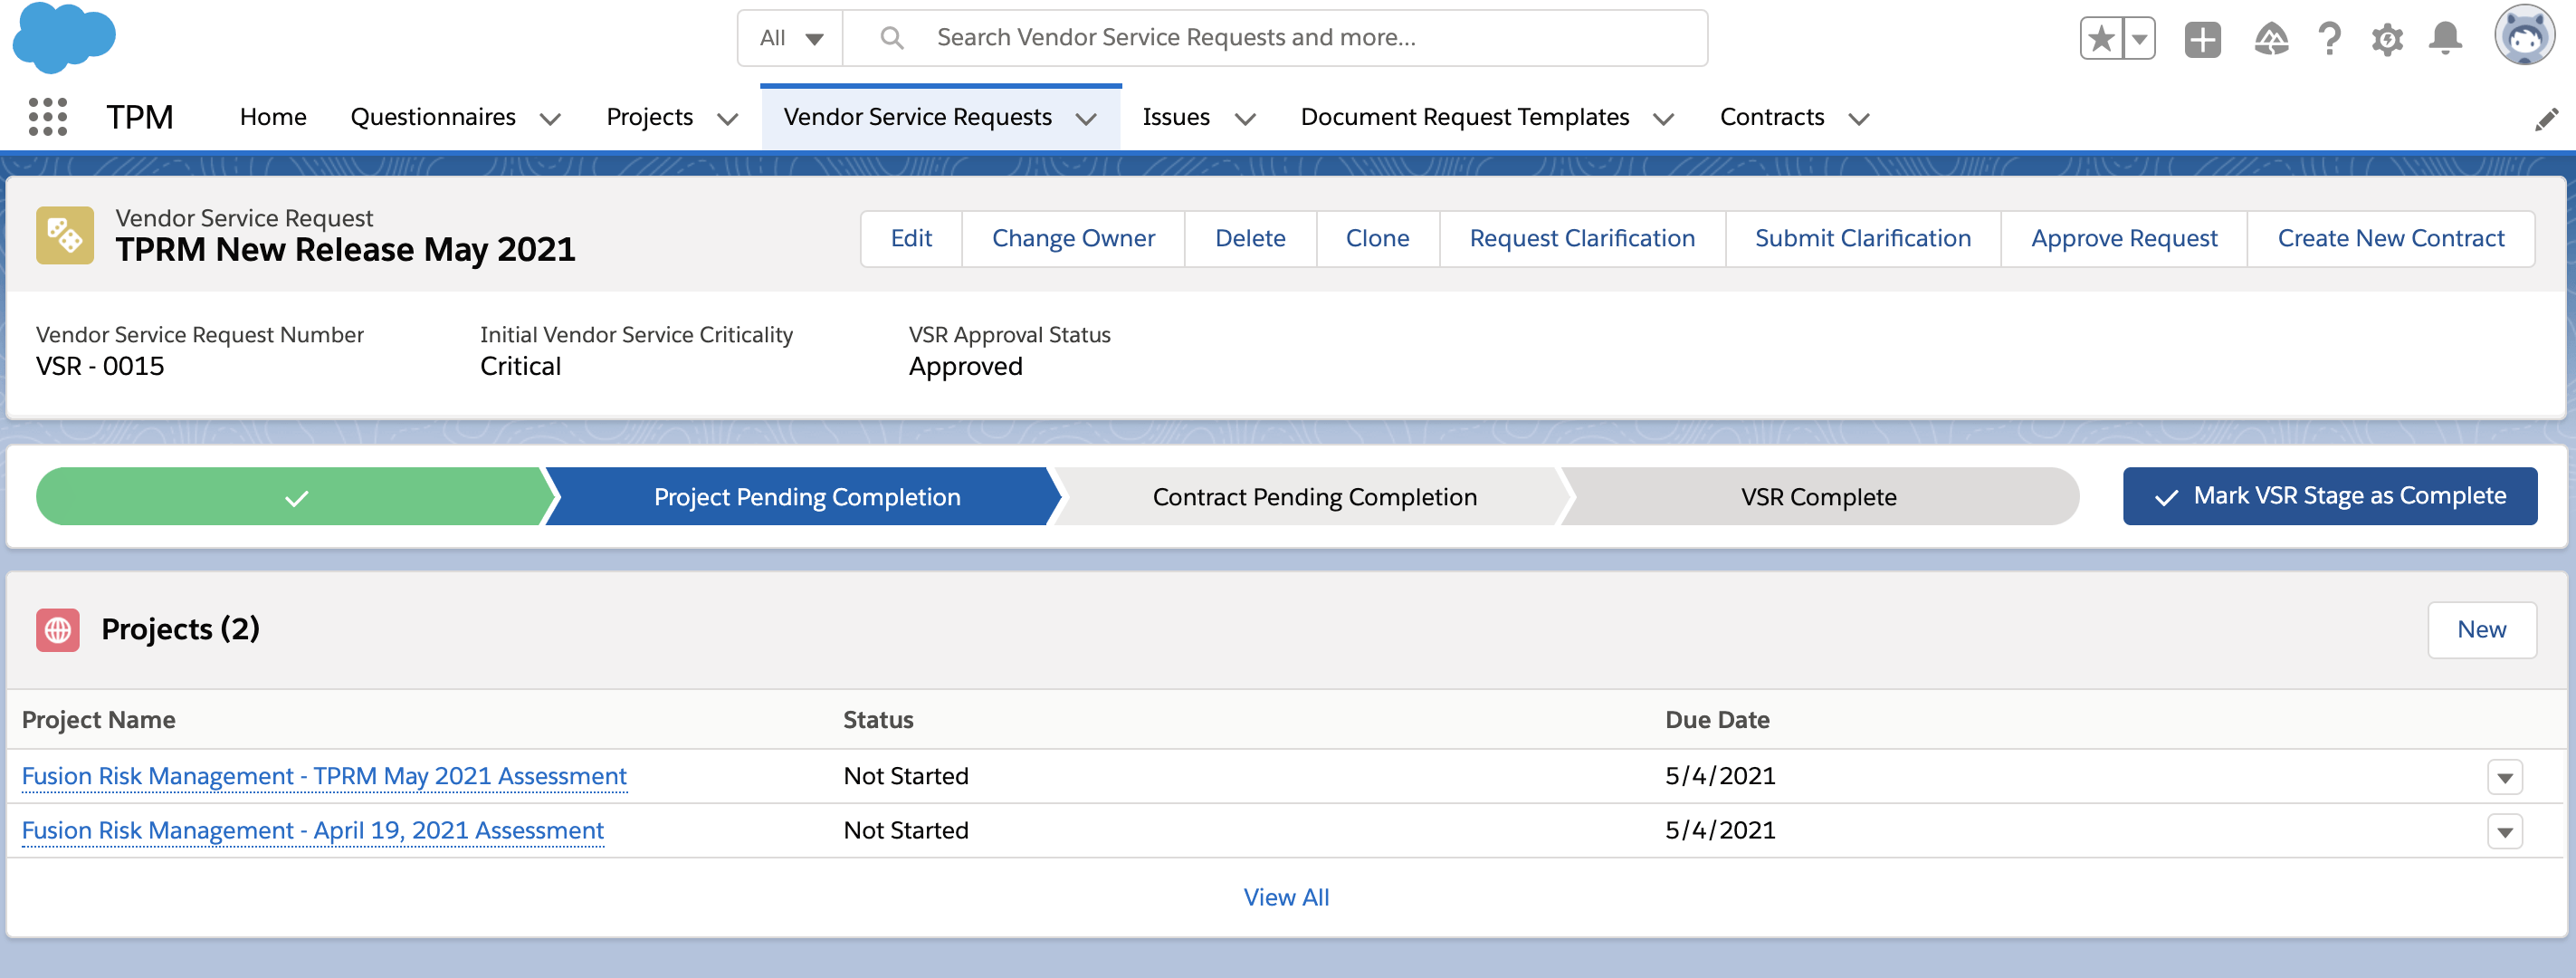Open the Trailhead guidance icon
The height and width of the screenshot is (978, 2576).
pos(2271,39)
